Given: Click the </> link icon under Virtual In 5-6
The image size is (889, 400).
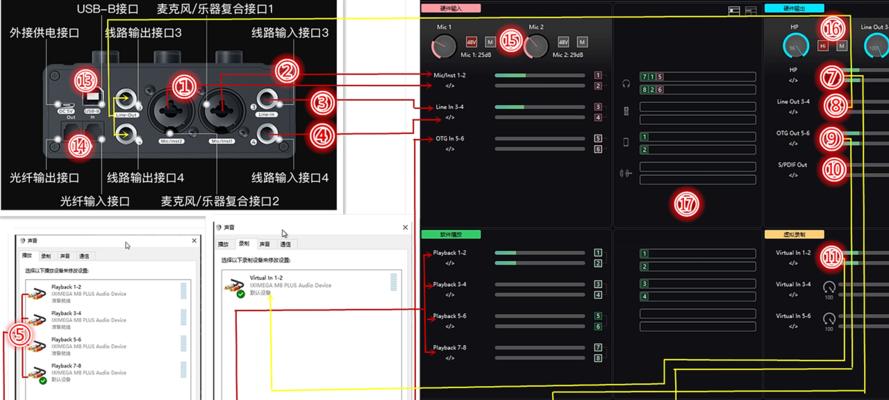Looking at the screenshot, I should pyautogui.click(x=793, y=326).
